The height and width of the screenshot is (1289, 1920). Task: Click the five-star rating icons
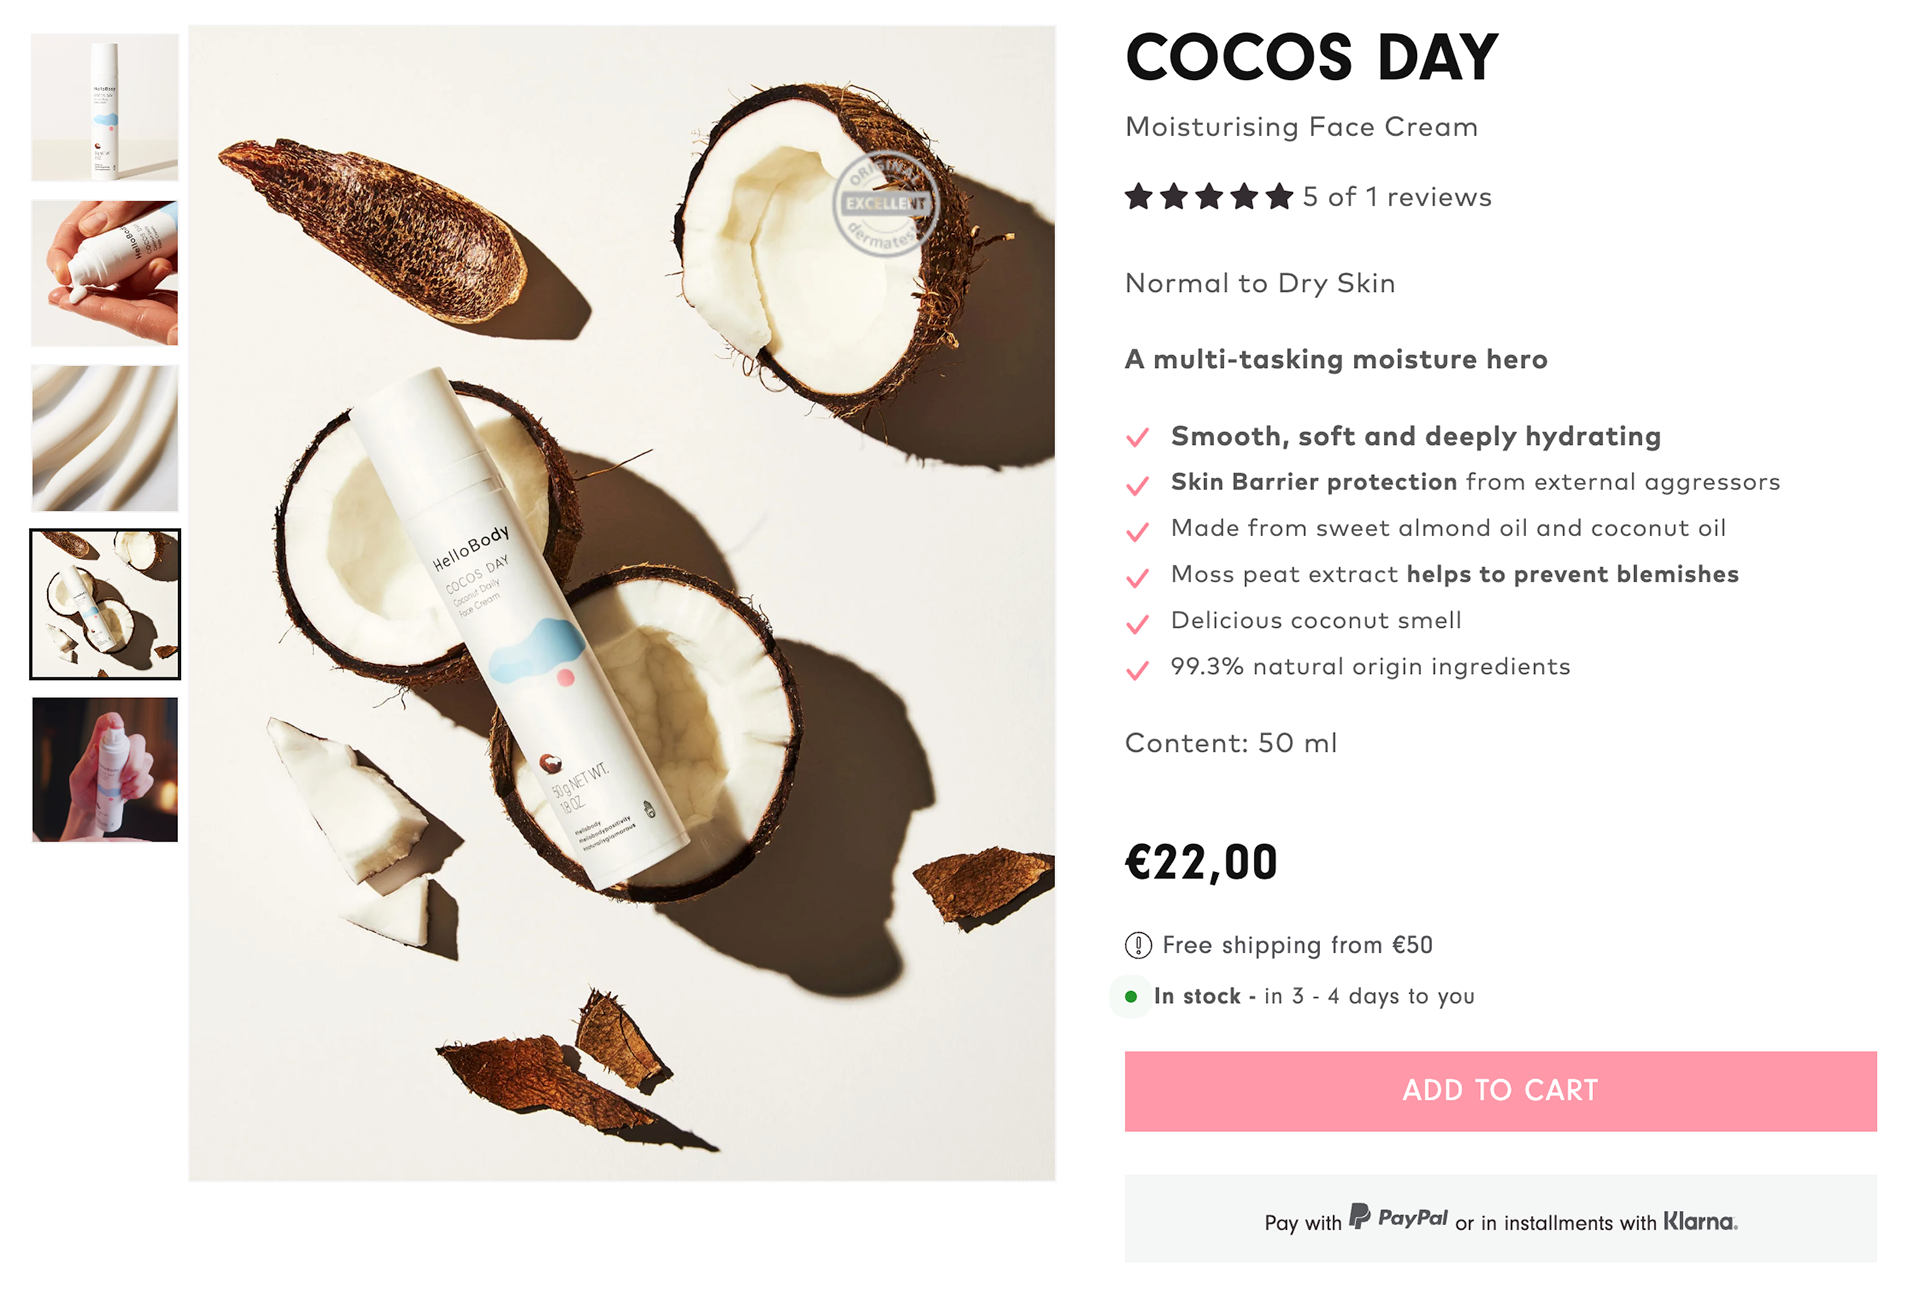tap(1209, 196)
